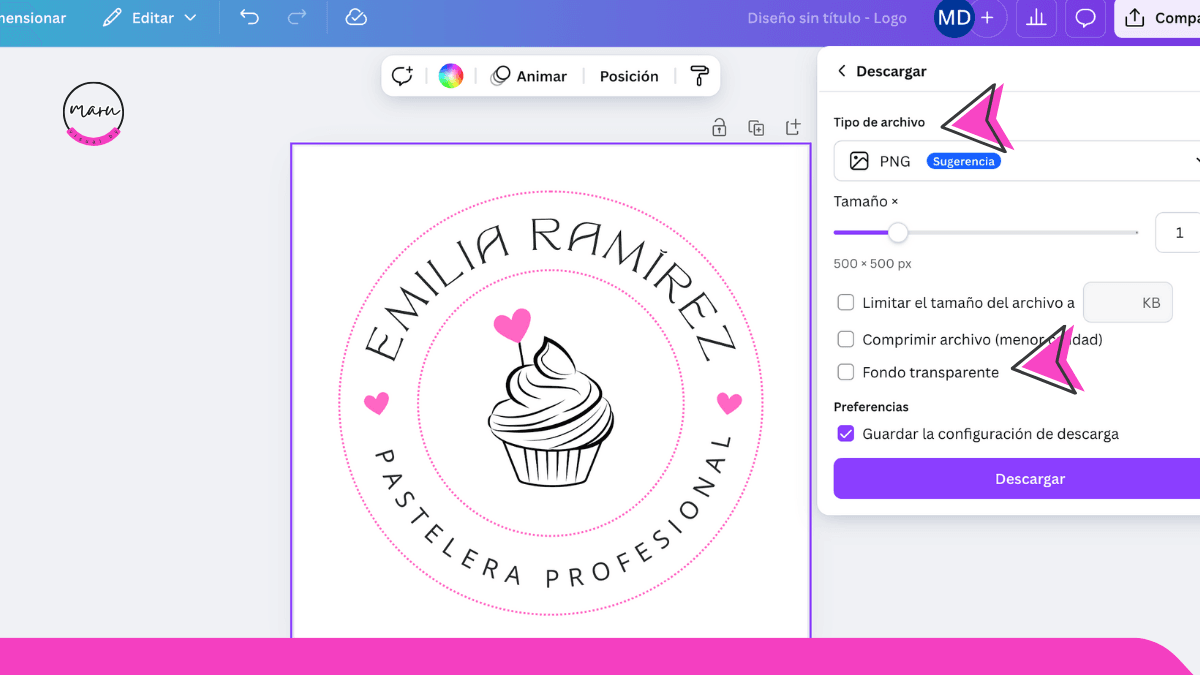Uncheck Guardar la configuración de descarga
The height and width of the screenshot is (675, 1200).
tap(845, 433)
